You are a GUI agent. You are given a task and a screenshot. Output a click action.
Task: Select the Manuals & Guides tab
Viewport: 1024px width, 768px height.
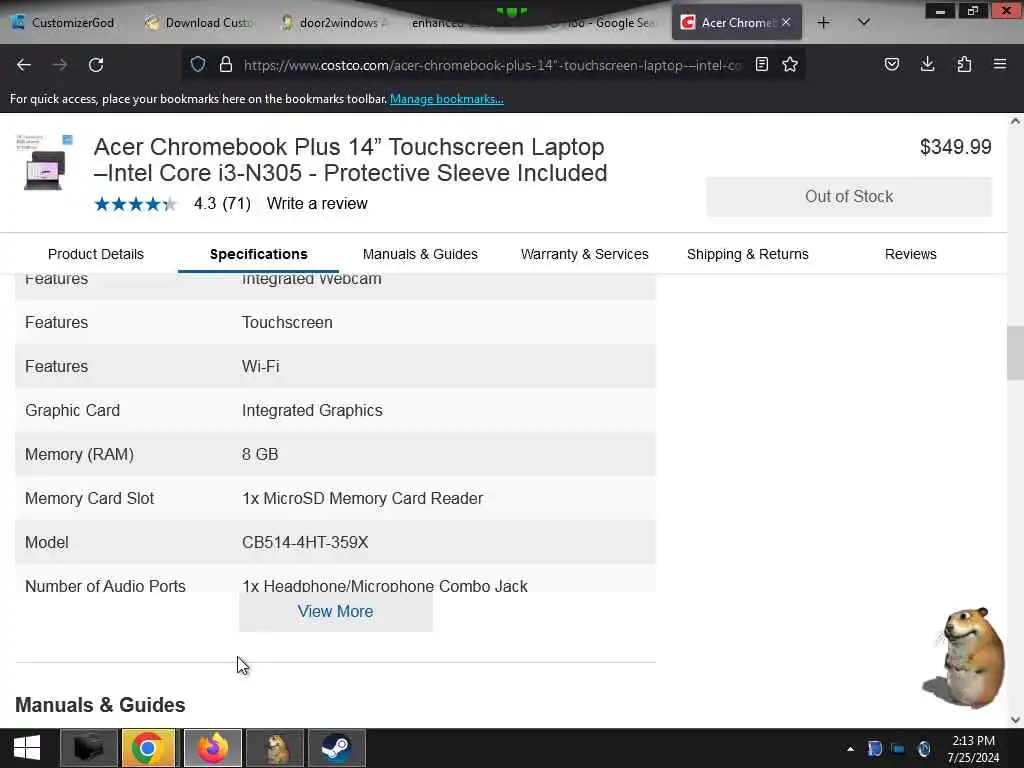(420, 254)
